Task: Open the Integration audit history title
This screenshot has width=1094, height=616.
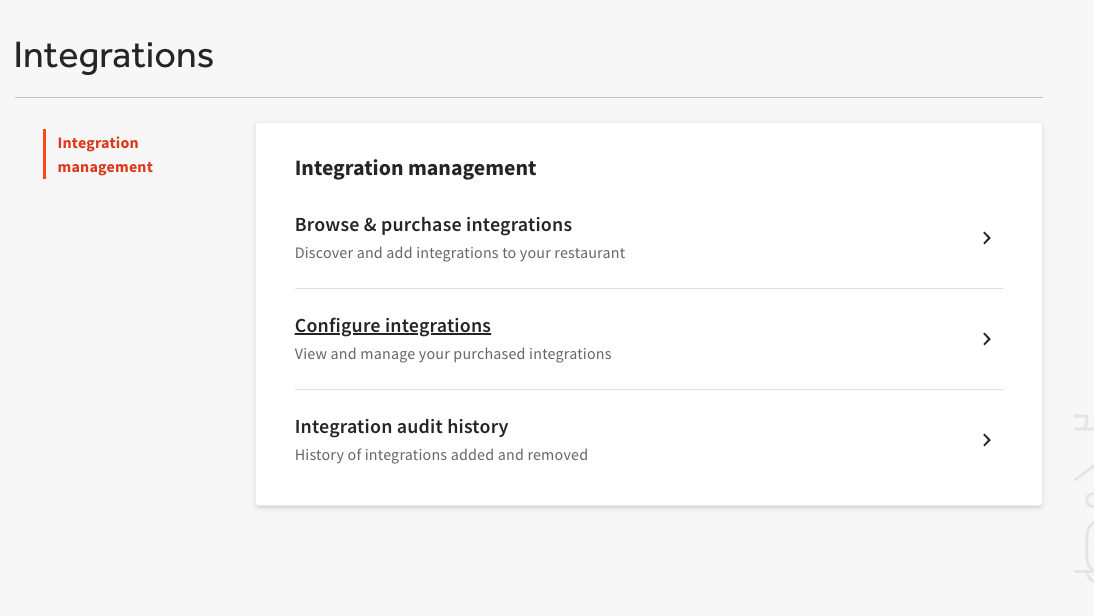Action: tap(401, 427)
